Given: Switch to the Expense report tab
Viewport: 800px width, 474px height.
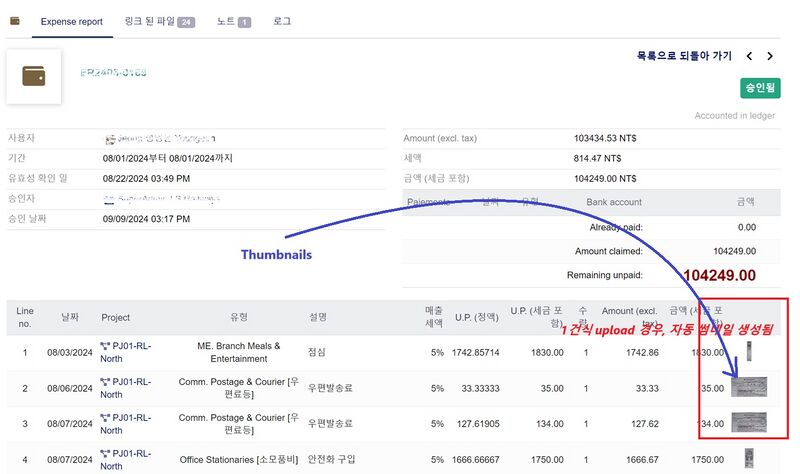Looking at the screenshot, I should tap(71, 21).
